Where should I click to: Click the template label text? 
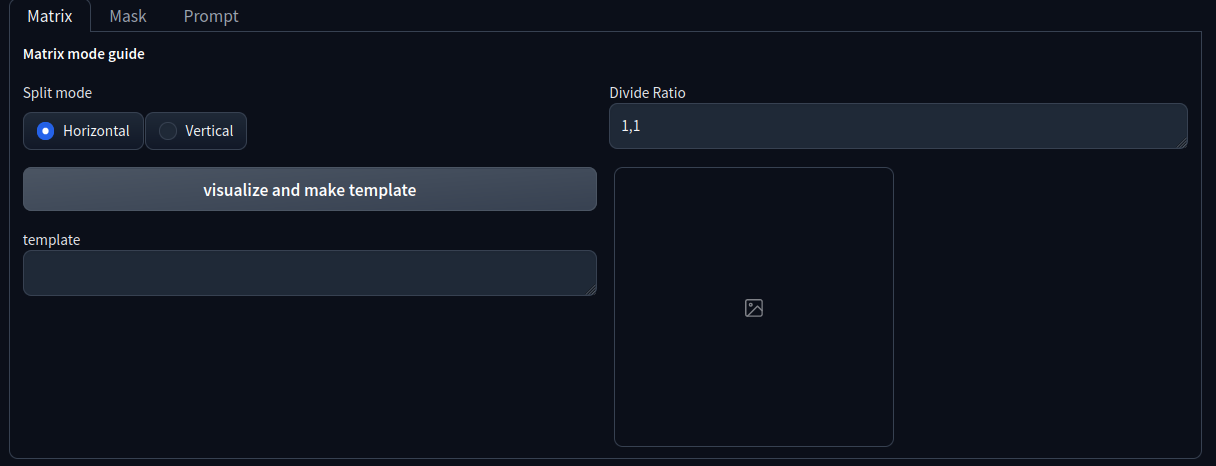click(51, 240)
